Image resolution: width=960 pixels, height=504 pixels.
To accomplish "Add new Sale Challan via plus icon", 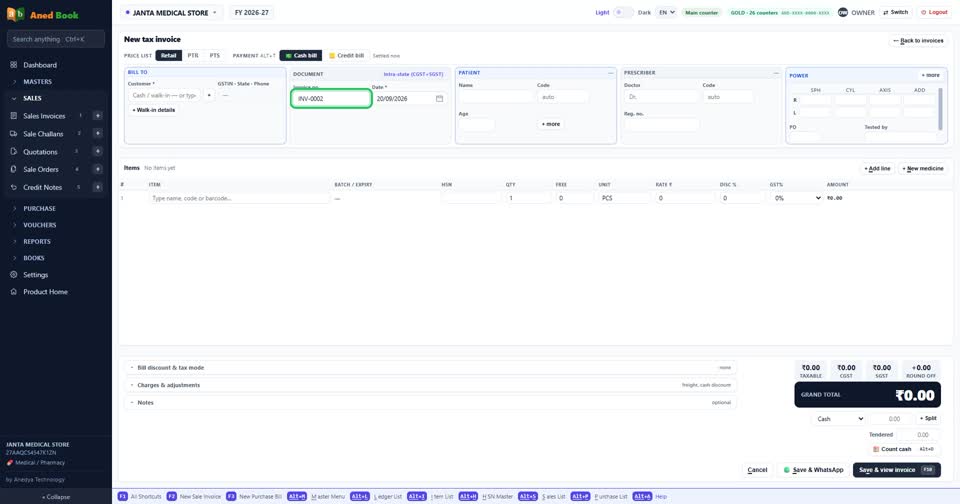I will pos(97,134).
